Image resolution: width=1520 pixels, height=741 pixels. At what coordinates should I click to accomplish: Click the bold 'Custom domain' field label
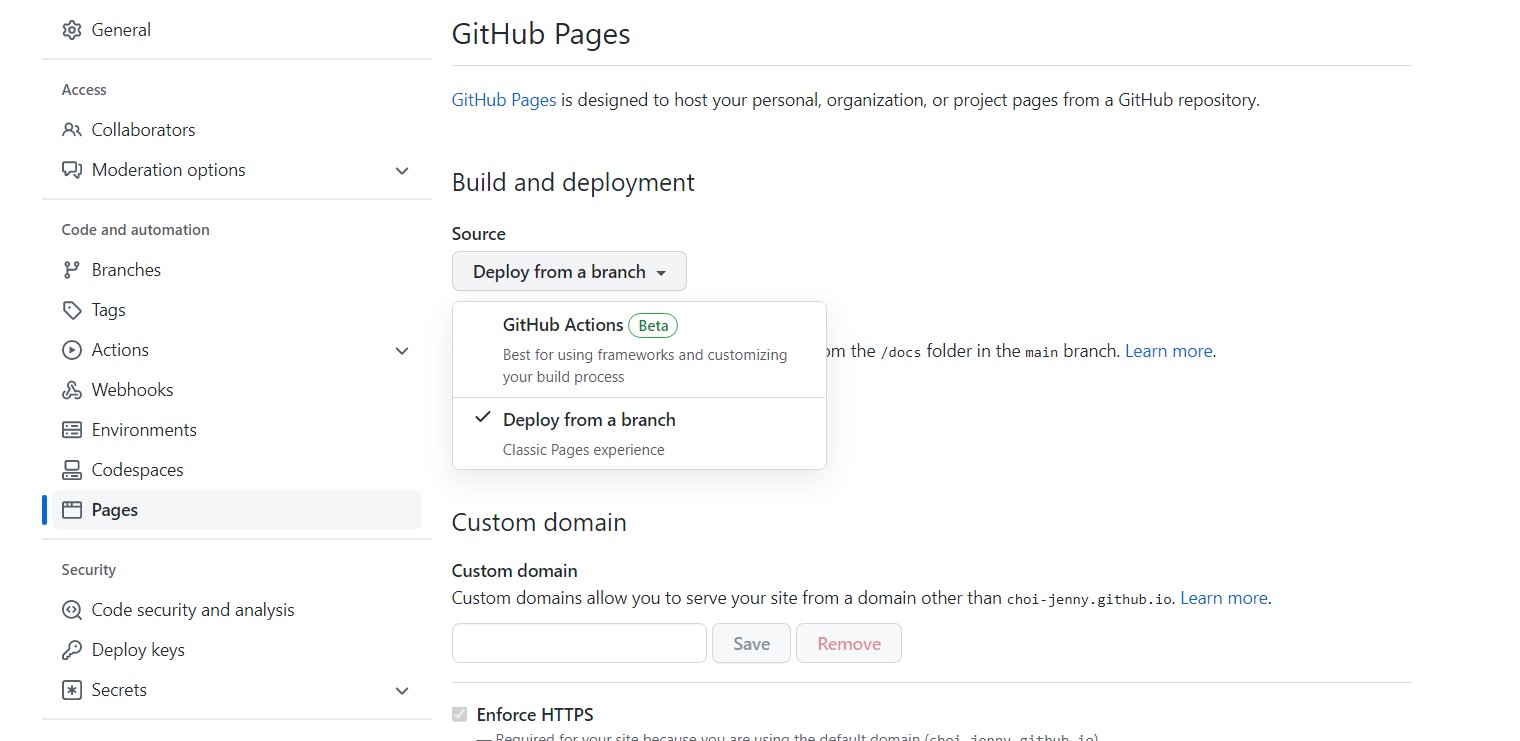[515, 571]
